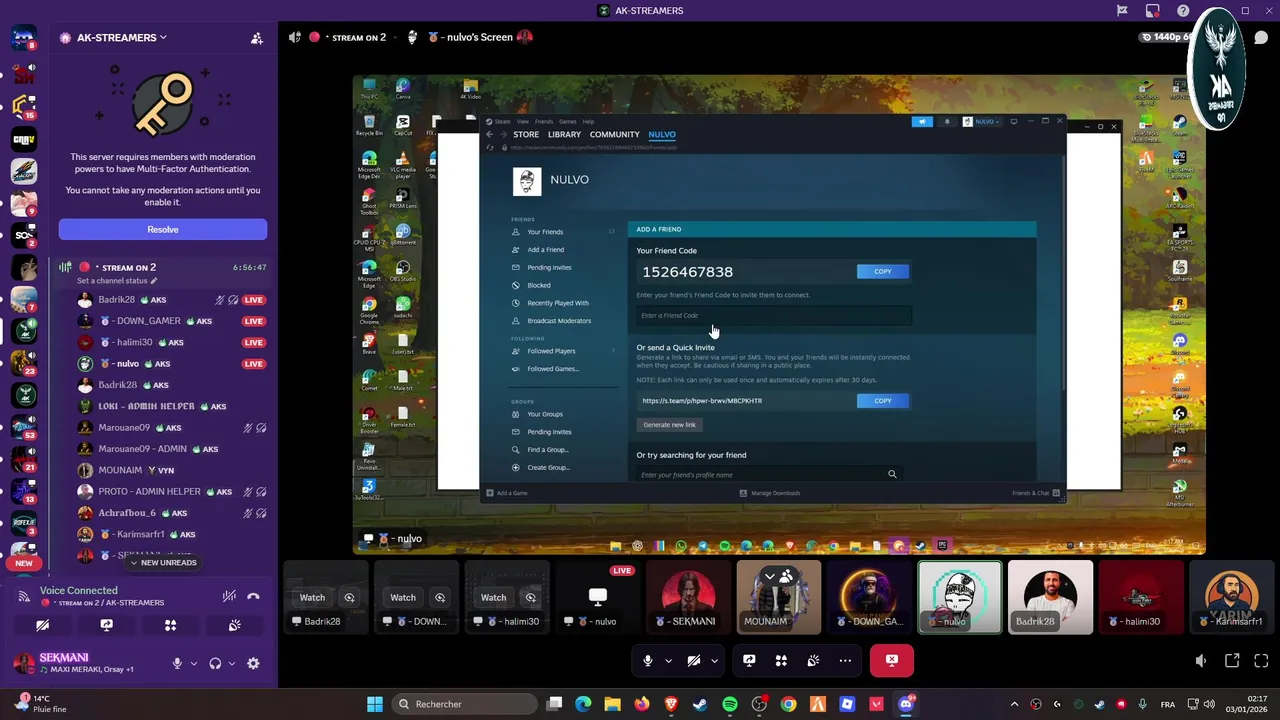Open COMMUNITY tab in streamed Steam

tap(614, 134)
